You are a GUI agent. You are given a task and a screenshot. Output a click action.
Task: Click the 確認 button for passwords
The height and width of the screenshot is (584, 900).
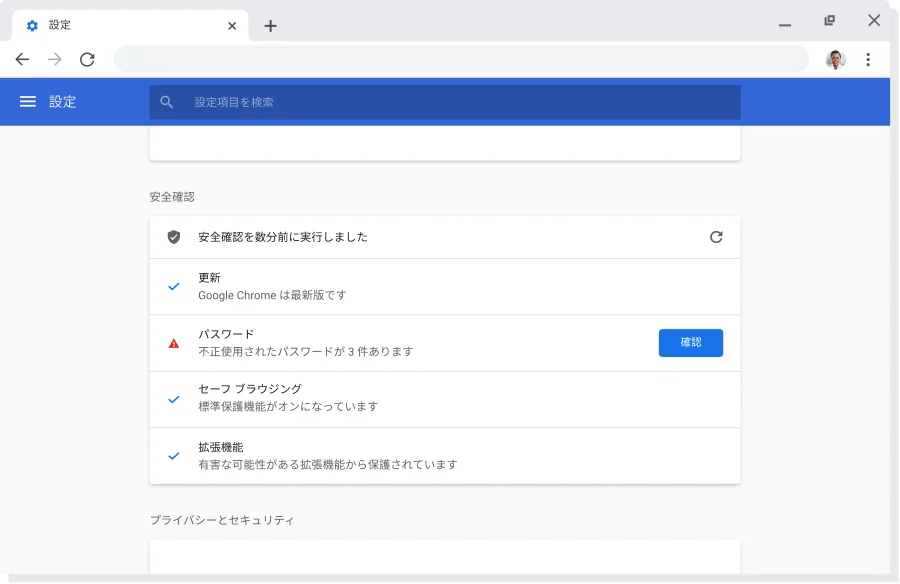pyautogui.click(x=690, y=343)
